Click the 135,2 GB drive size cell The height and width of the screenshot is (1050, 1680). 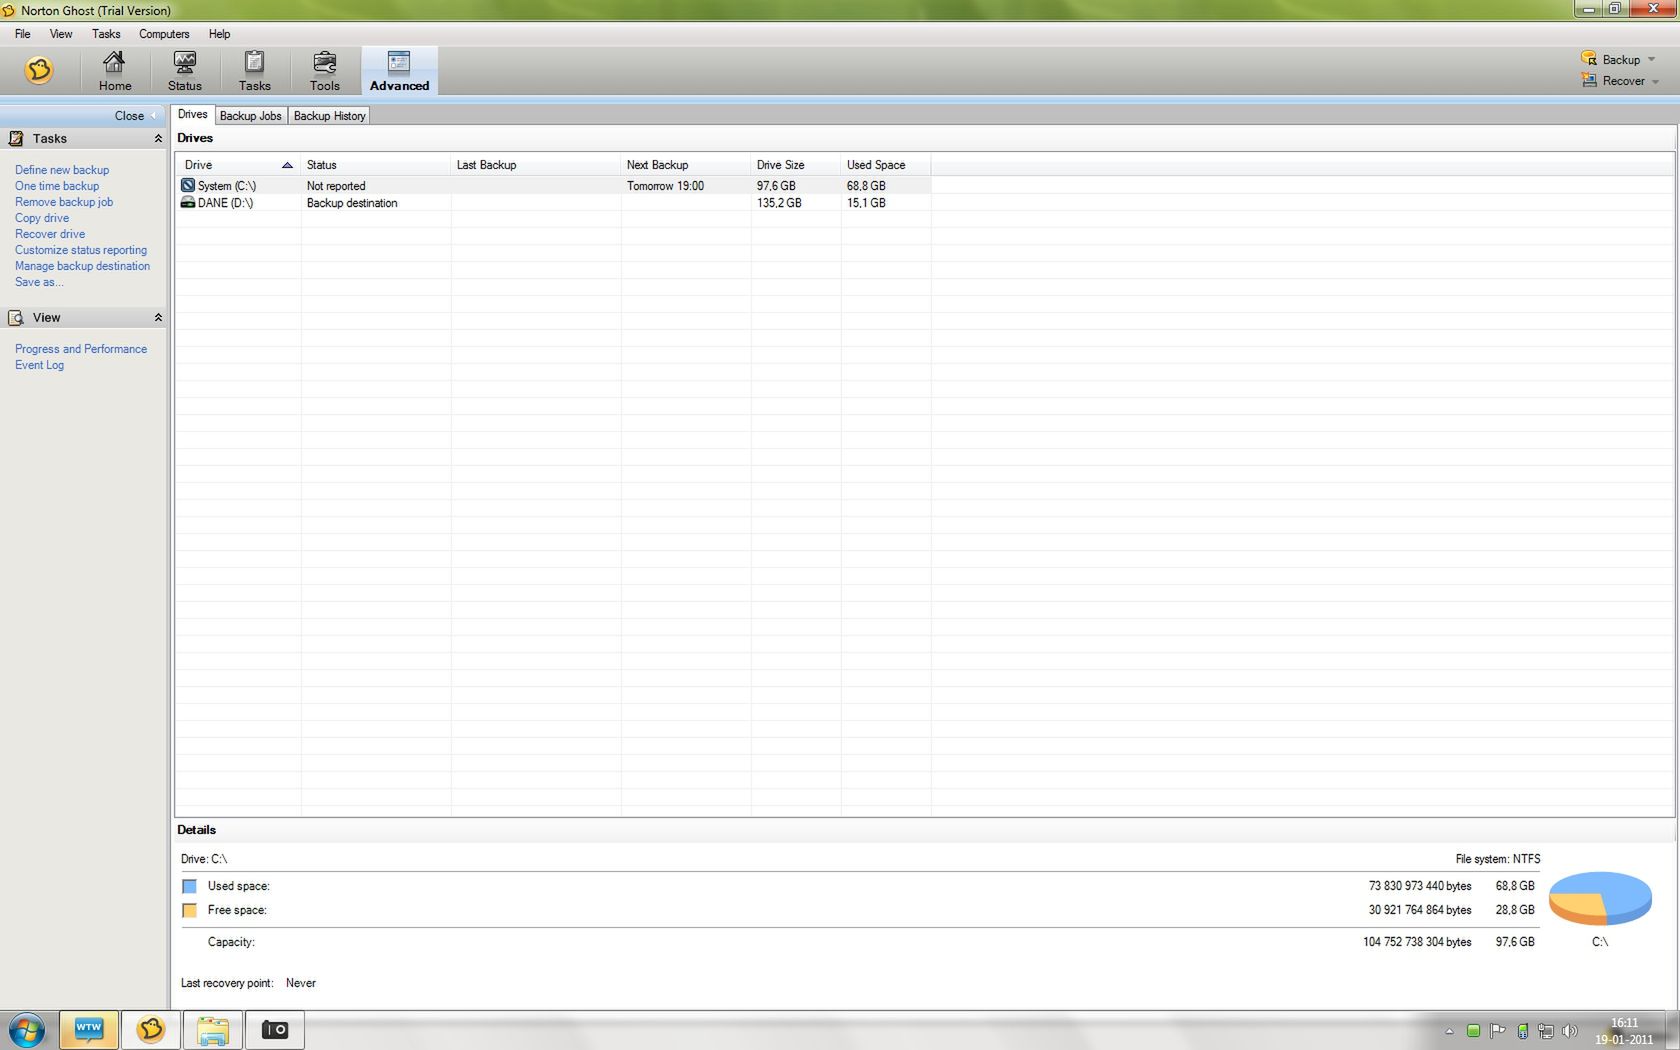click(x=796, y=203)
